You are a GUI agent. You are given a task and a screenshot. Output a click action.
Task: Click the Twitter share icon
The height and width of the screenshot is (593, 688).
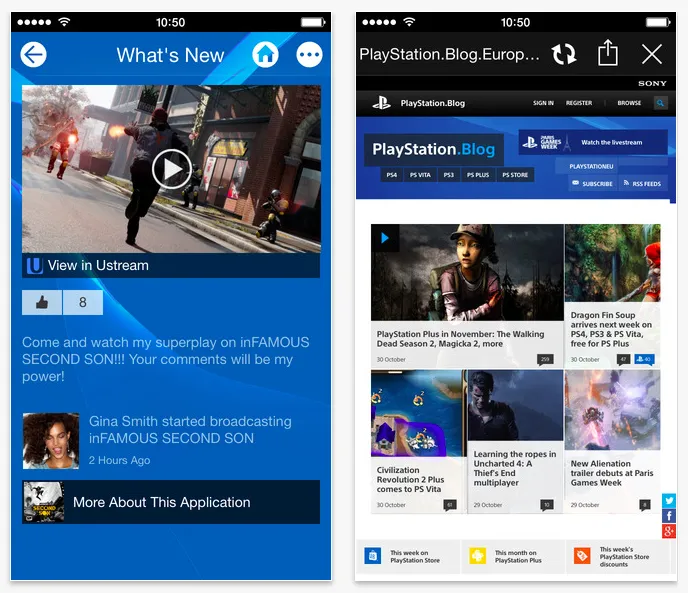(669, 500)
